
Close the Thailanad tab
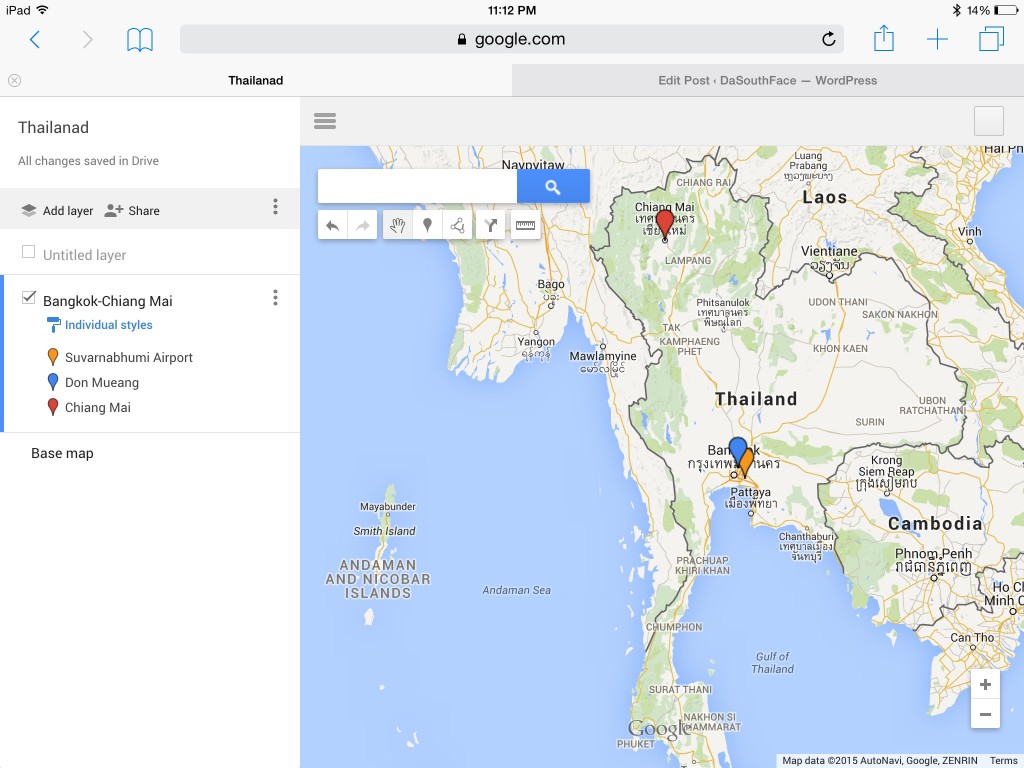[x=14, y=80]
